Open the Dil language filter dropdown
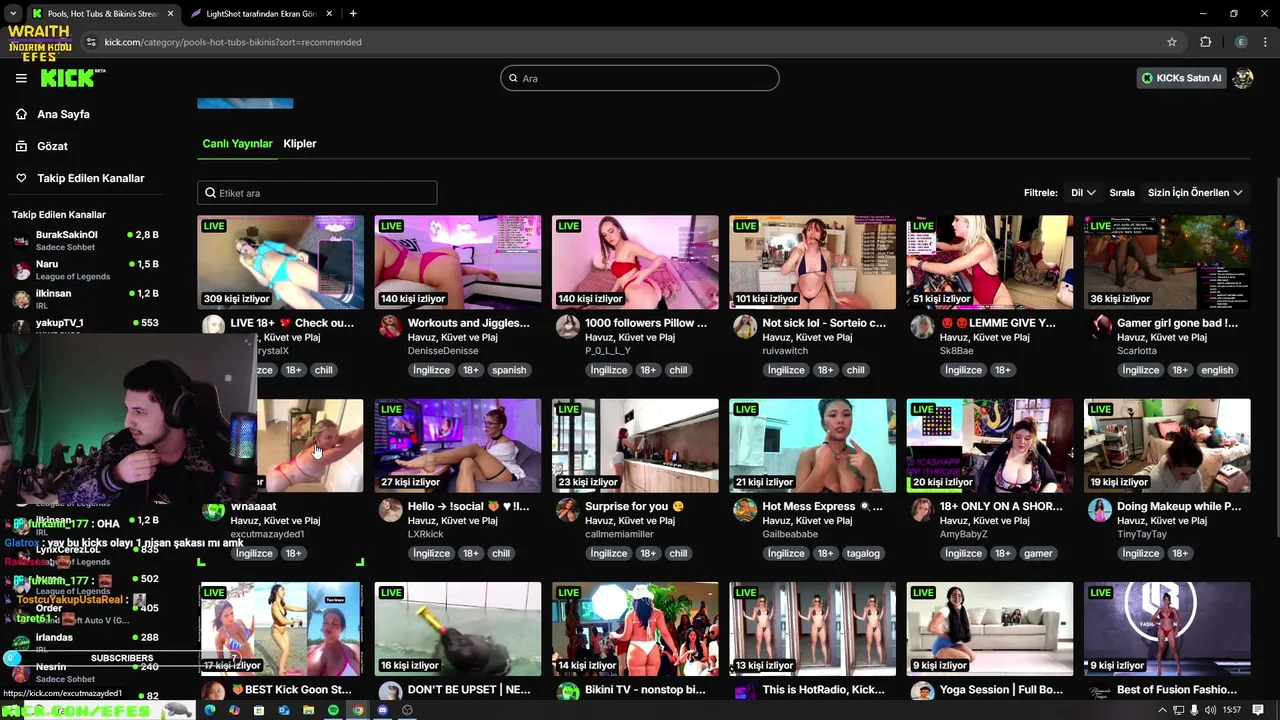Screen dimensions: 1280x720 coord(1083,192)
